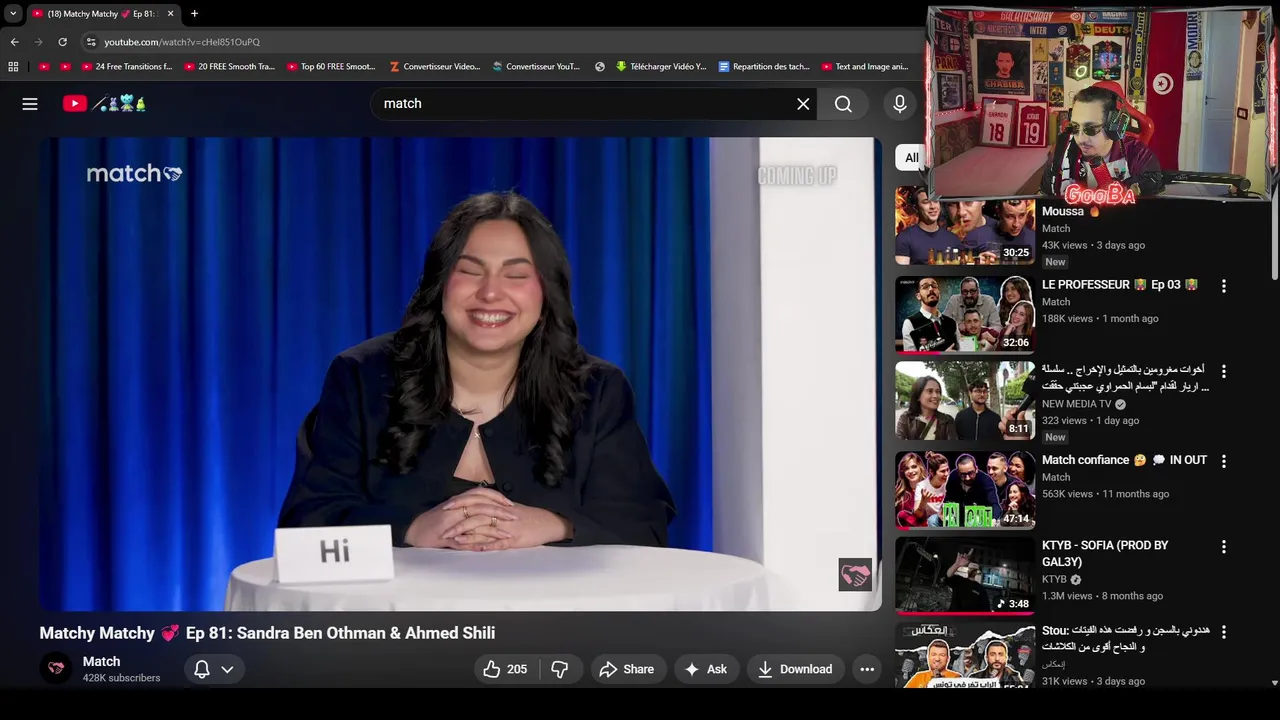Open 'Top 60 FREE Smoot...' bookmark

(x=331, y=67)
